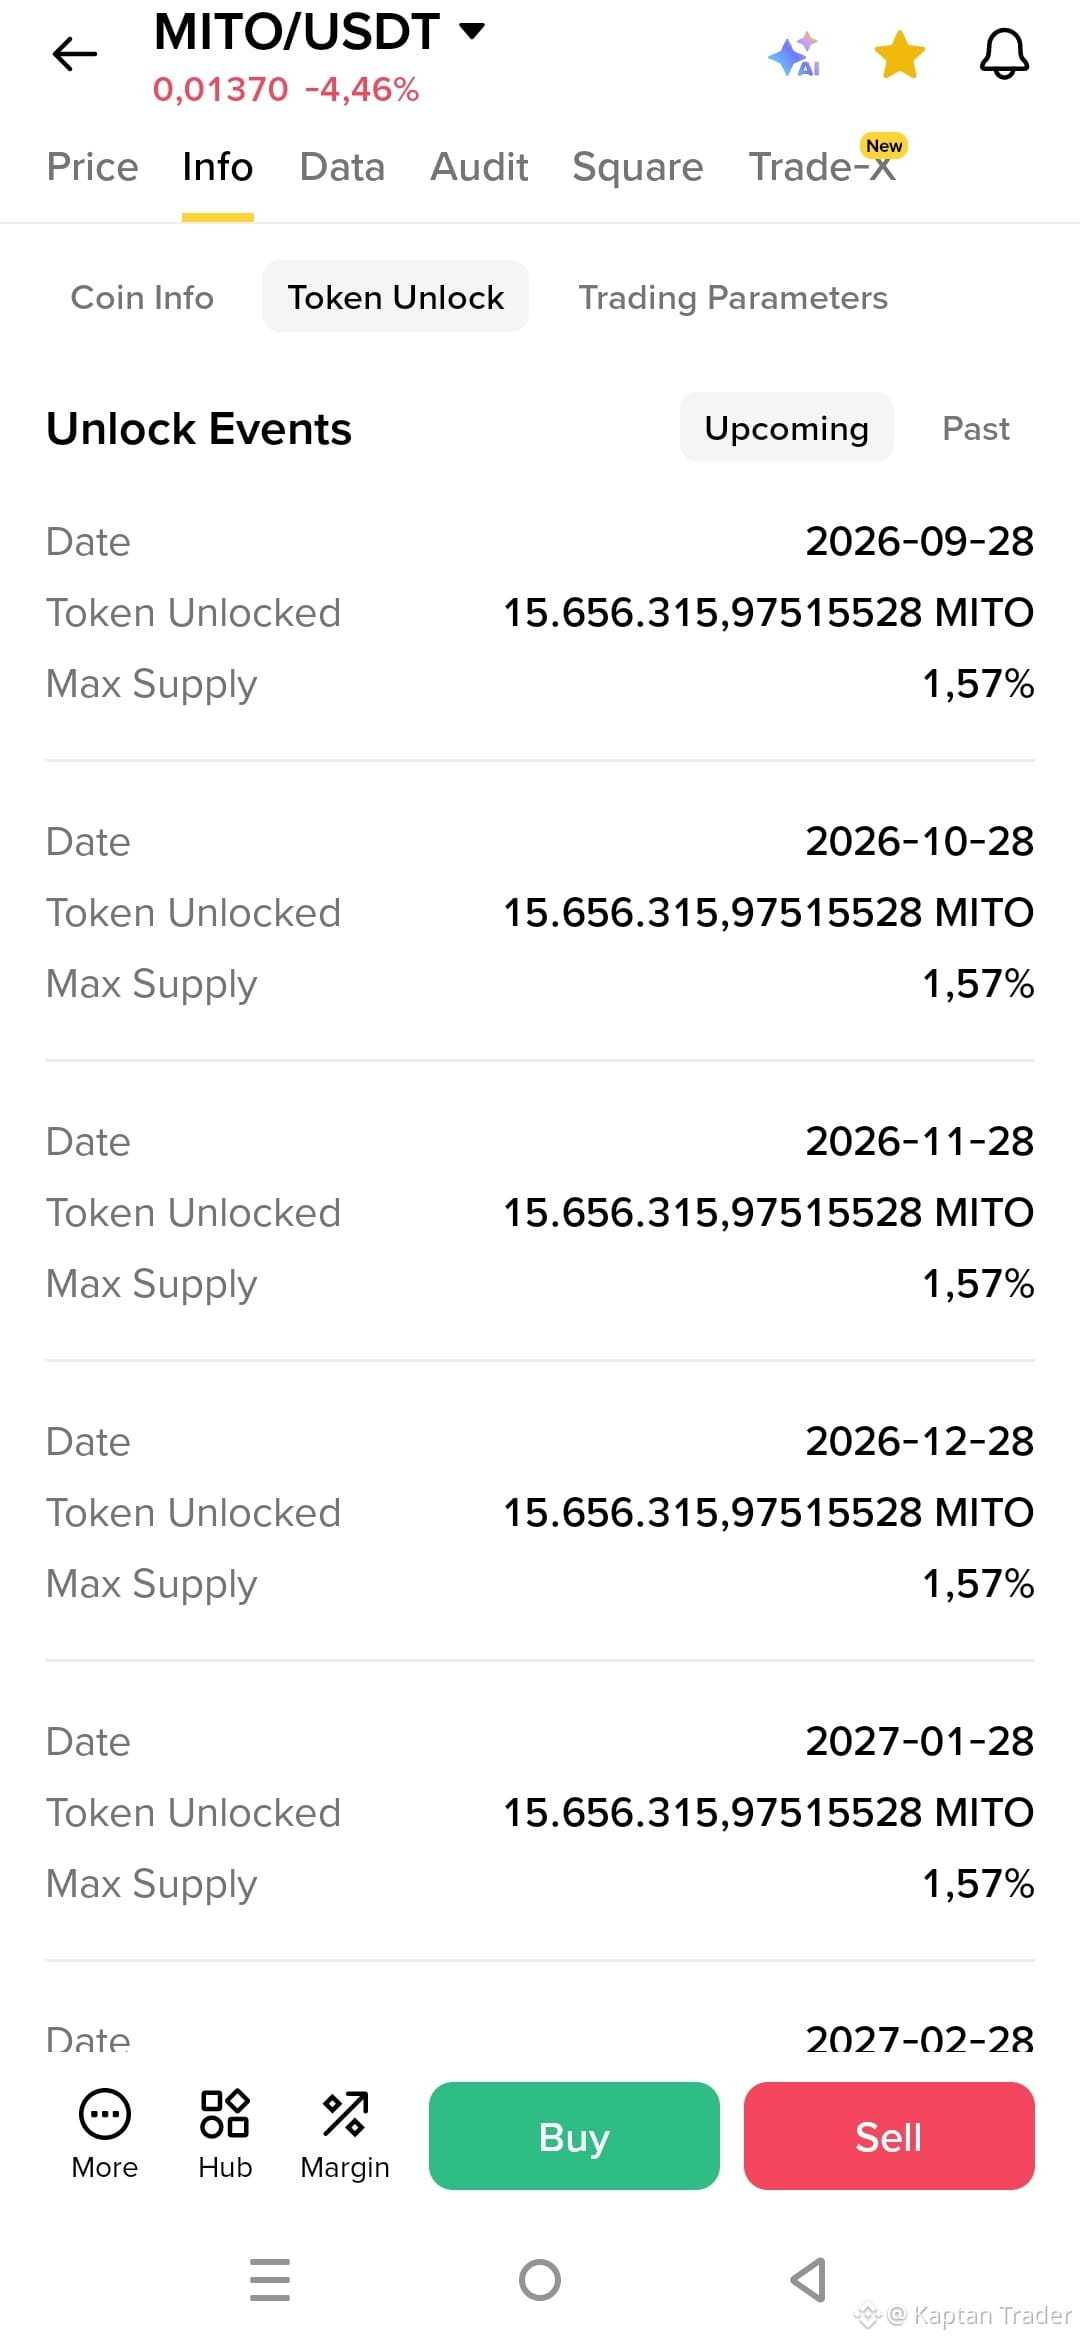1080x2340 pixels.
Task: Show Past unlock events
Action: (976, 428)
